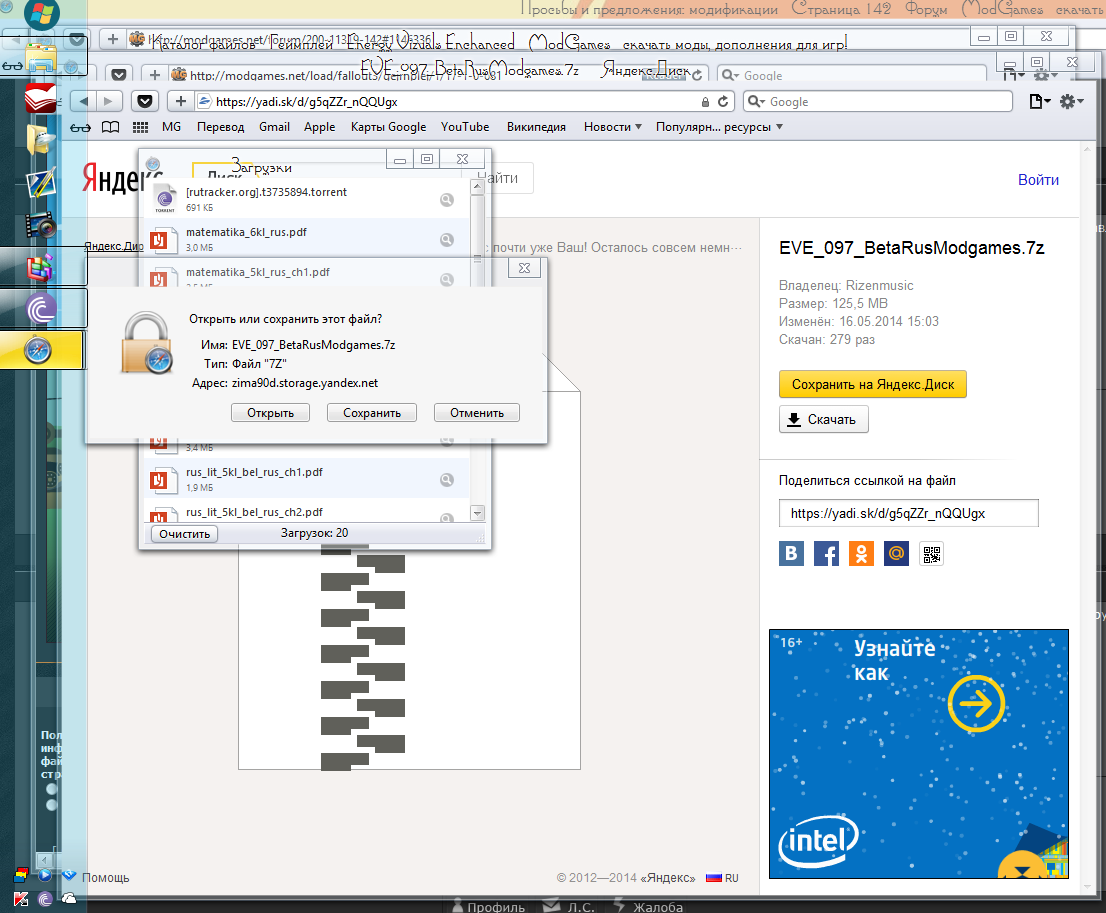The height and width of the screenshot is (913, 1106).
Task: Click the Яндекс.Диск breadcrumb link
Action: (114, 246)
